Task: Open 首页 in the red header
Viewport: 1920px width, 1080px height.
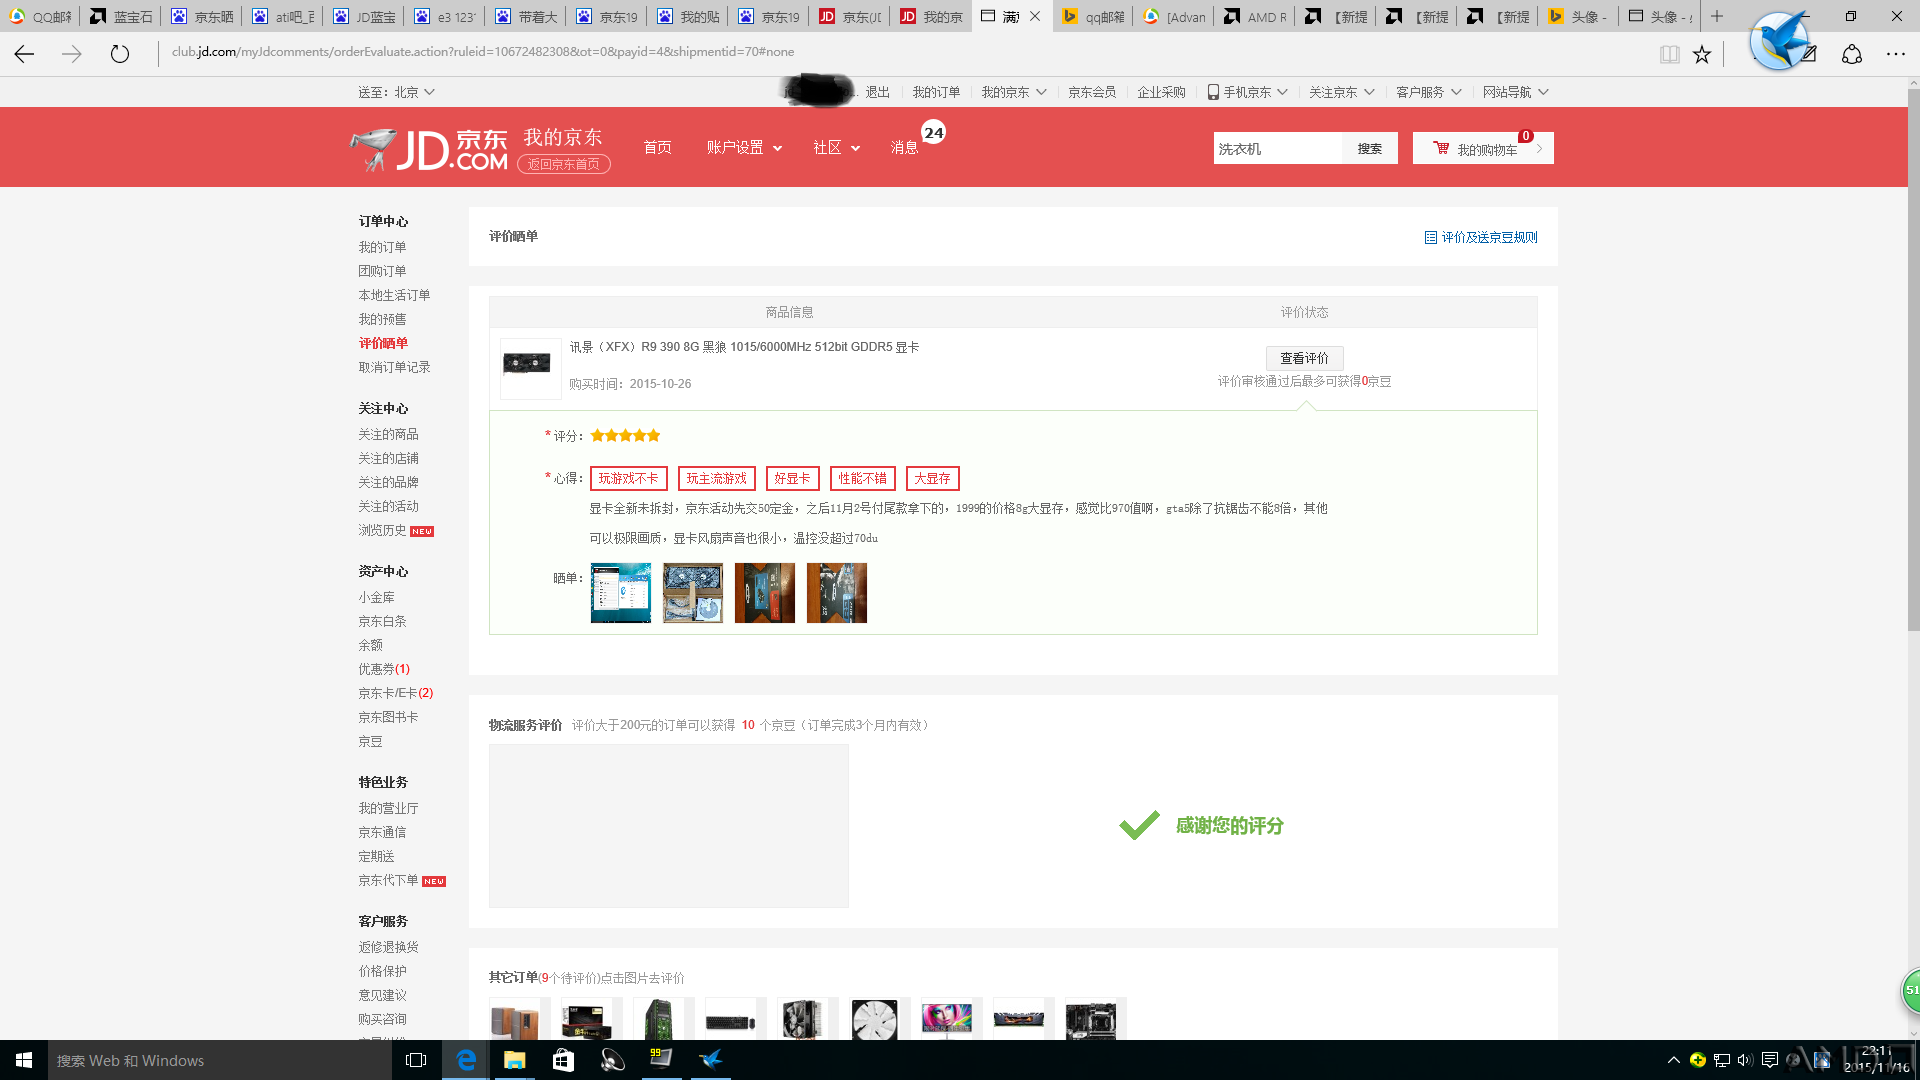Action: 657,148
